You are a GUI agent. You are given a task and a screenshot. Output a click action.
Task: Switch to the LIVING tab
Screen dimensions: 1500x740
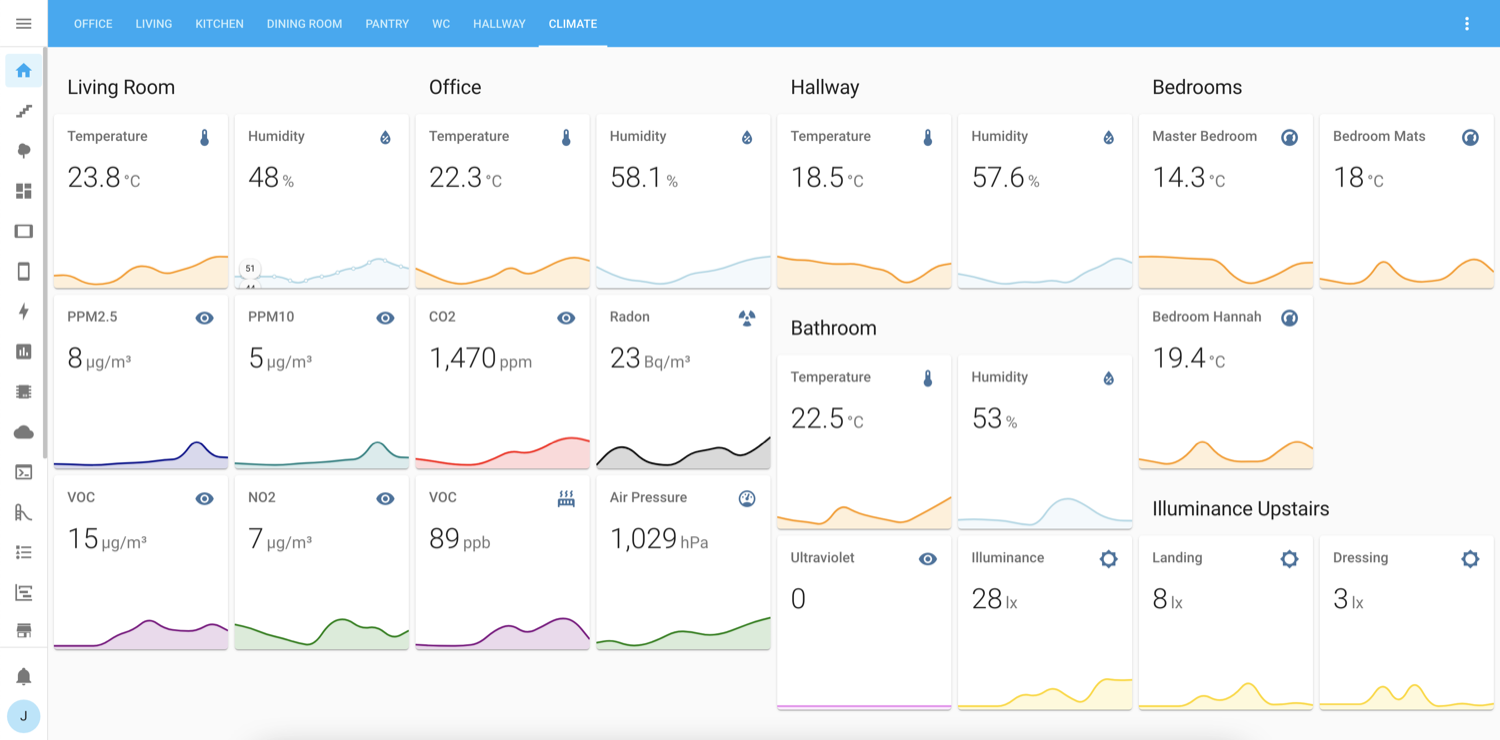[x=154, y=24]
